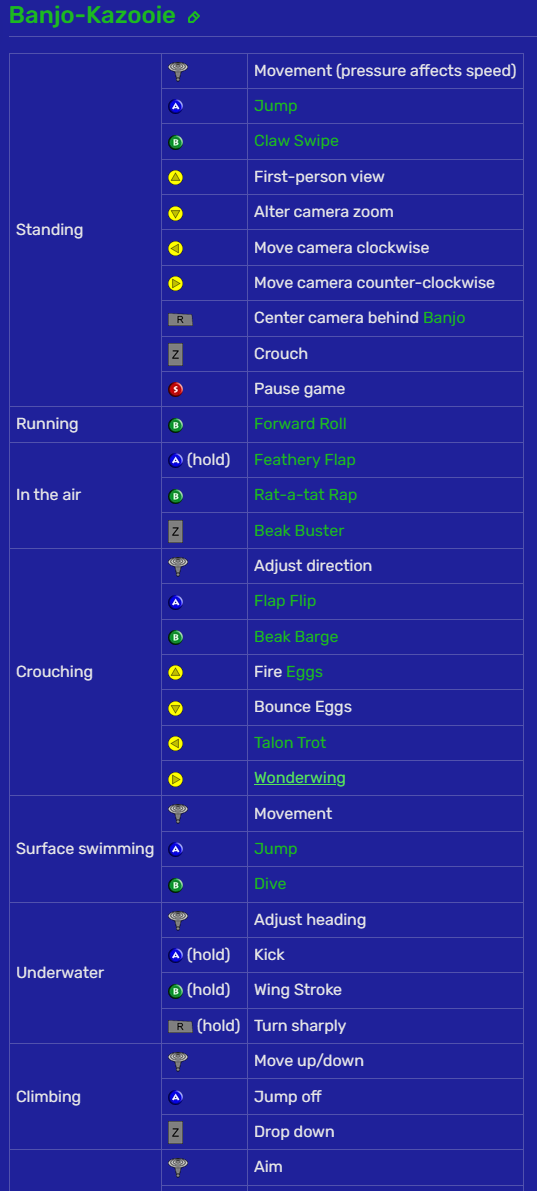Open the Feathery Flap link
Screen dimensions: 537x1191
tap(305, 460)
